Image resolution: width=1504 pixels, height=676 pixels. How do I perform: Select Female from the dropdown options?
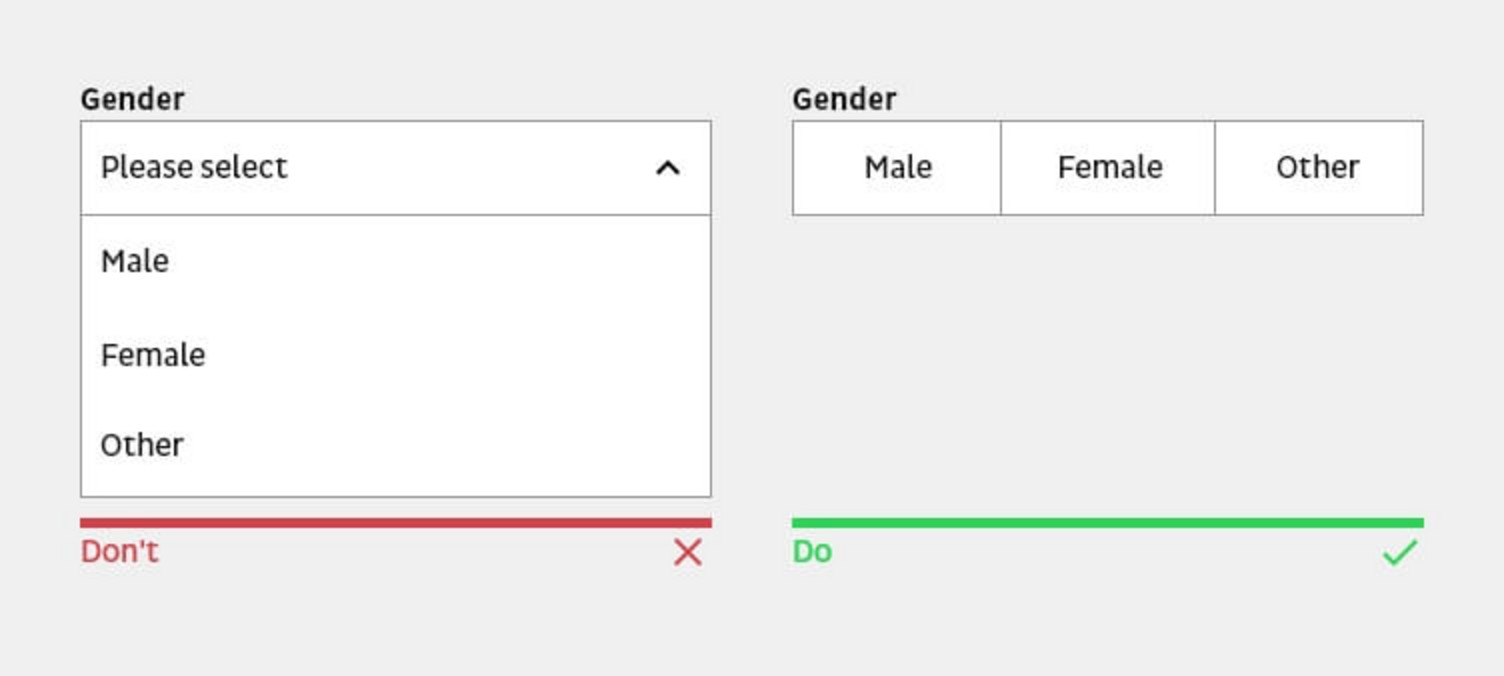click(x=153, y=354)
